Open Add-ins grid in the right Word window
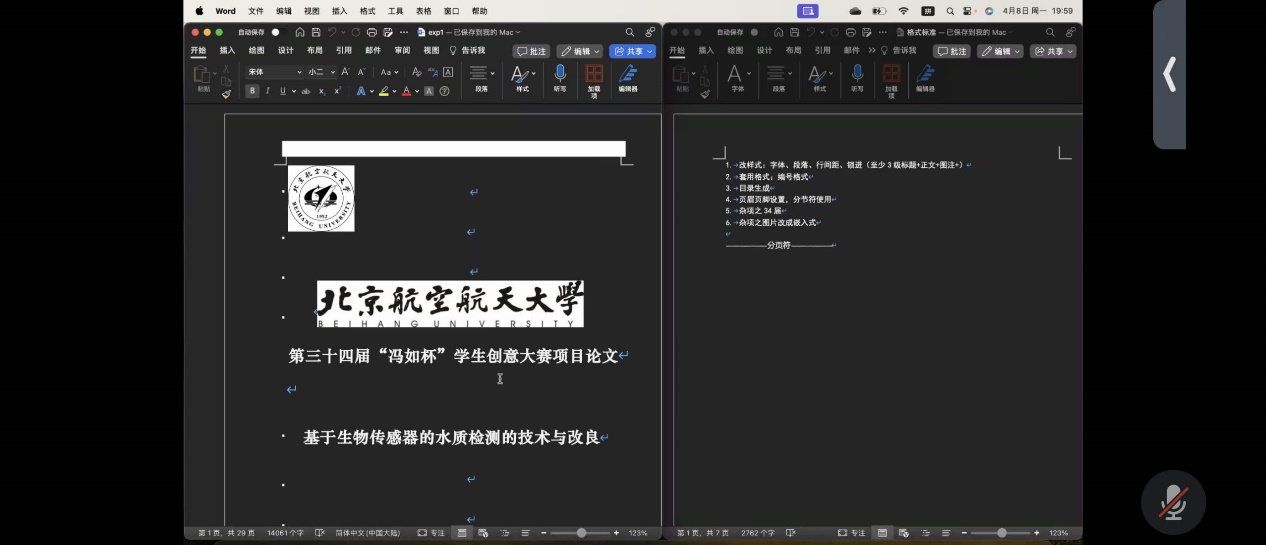1266x545 pixels. click(x=891, y=73)
